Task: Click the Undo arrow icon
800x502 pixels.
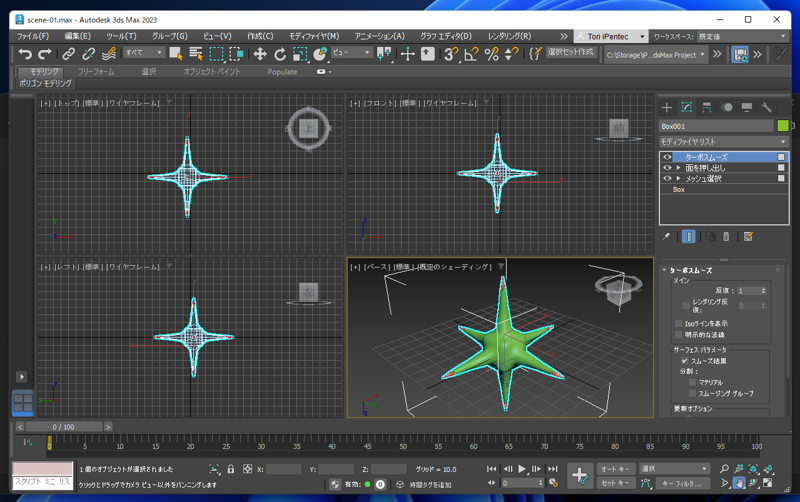Action: 24,54
